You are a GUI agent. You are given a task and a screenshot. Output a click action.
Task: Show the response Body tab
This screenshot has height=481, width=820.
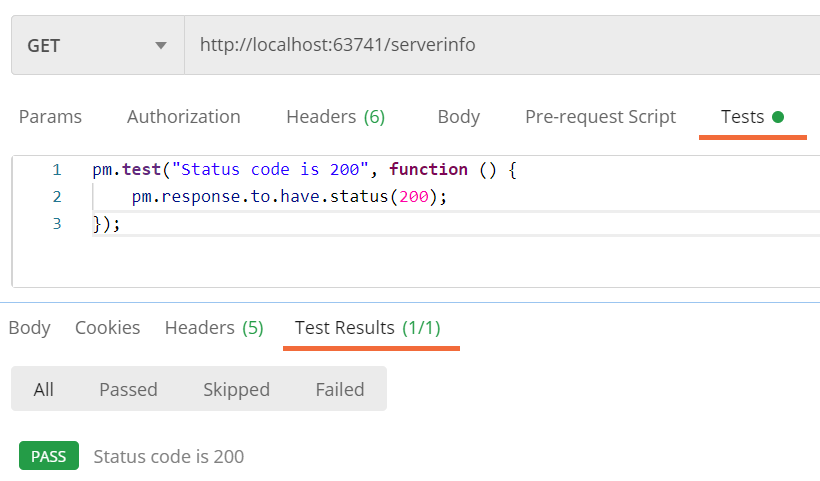29,328
